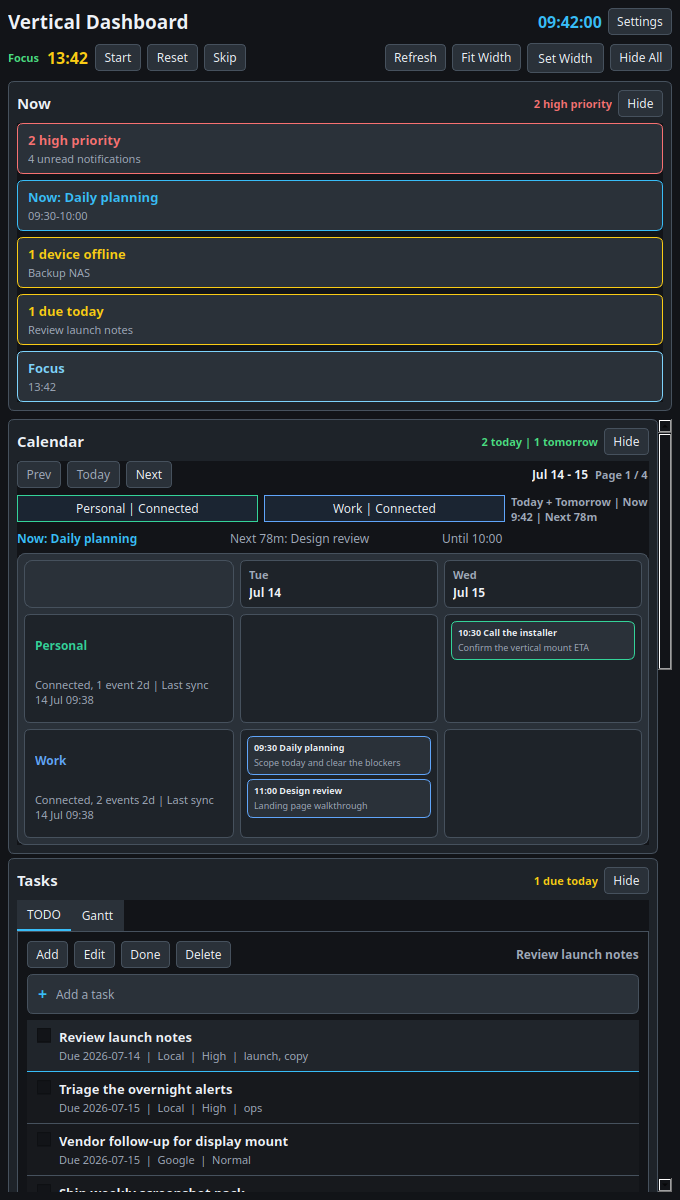Image resolution: width=680 pixels, height=1200 pixels.
Task: Click 'Next 78m: Design review' text
Action: (300, 539)
